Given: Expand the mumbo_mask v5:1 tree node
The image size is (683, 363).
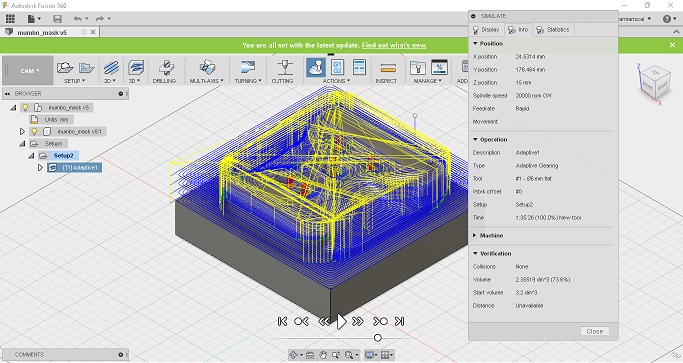Looking at the screenshot, I should click(x=22, y=131).
